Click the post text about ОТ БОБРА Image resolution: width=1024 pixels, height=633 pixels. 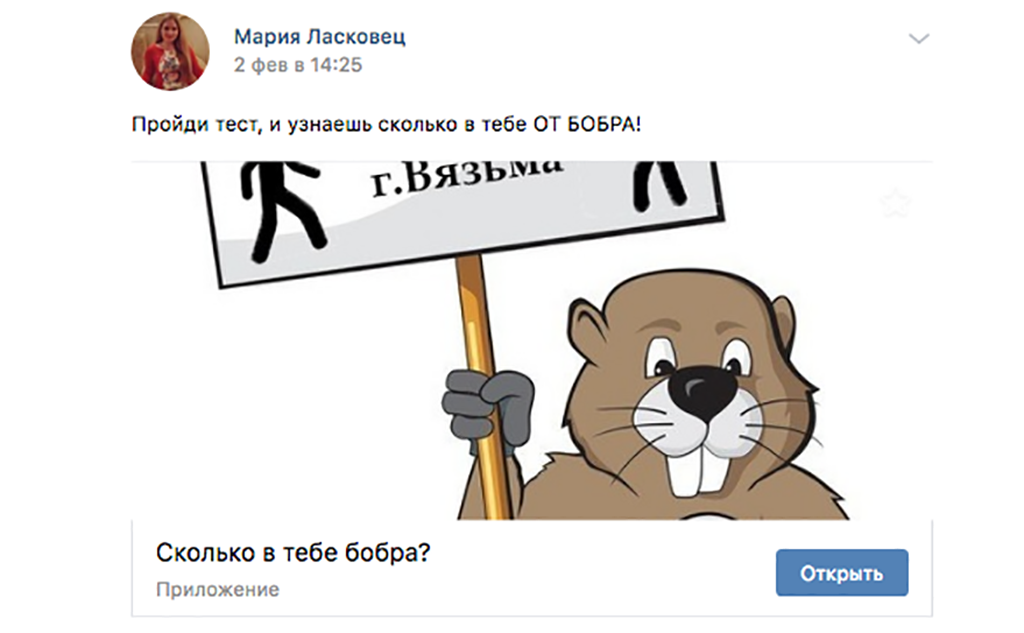pos(387,124)
